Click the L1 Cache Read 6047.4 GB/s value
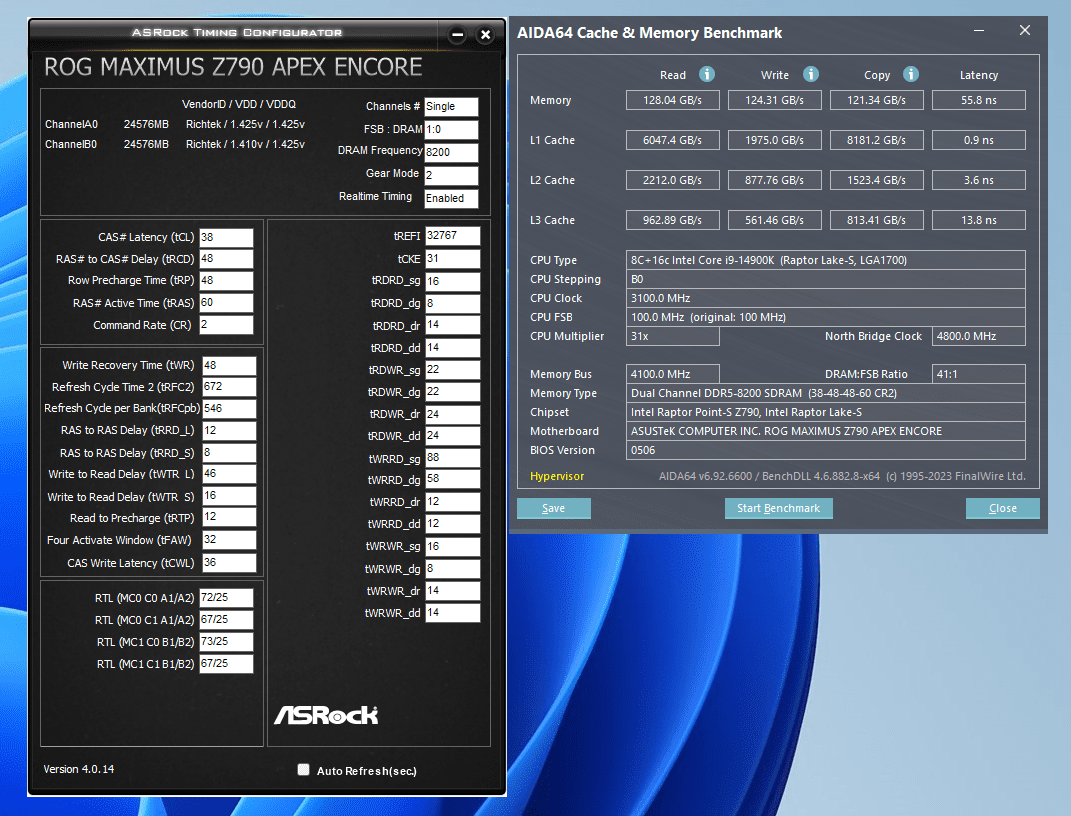This screenshot has width=1071, height=816. click(x=673, y=140)
